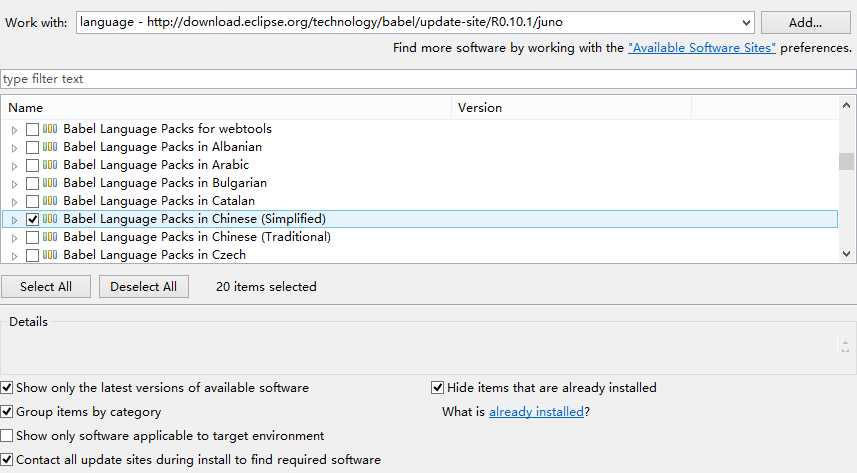Check Babel Language Packs in Chinese (Traditional)
The image size is (857, 473).
coord(32,238)
